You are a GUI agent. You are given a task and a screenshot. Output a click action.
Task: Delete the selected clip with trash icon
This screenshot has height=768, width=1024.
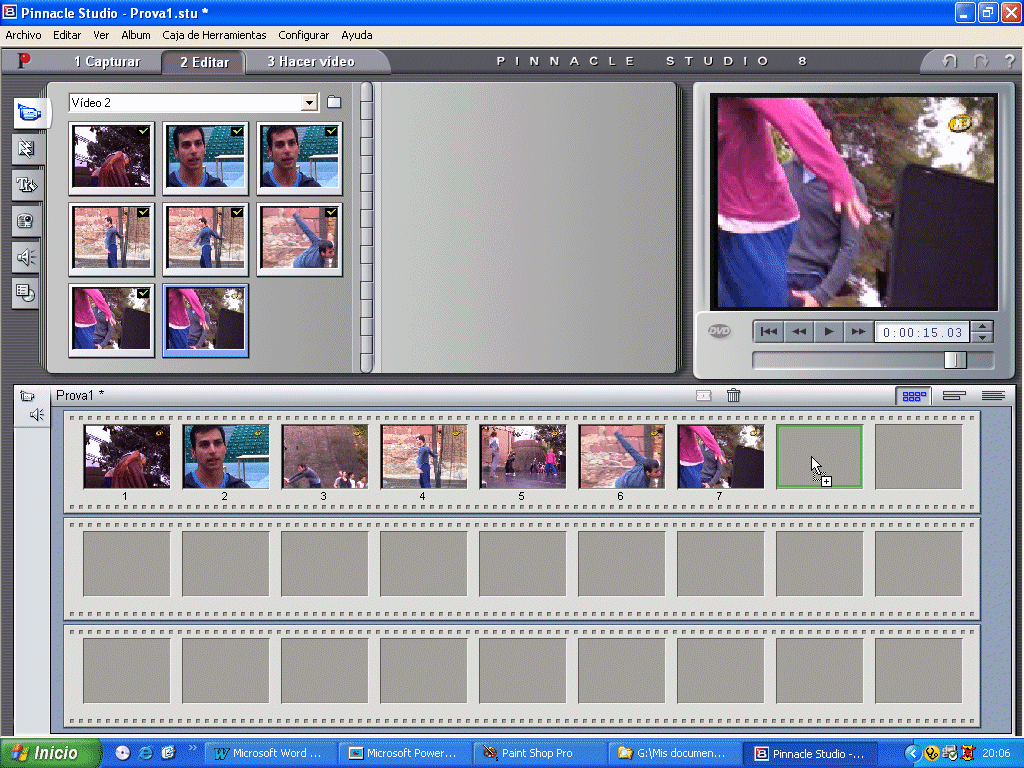pos(733,395)
